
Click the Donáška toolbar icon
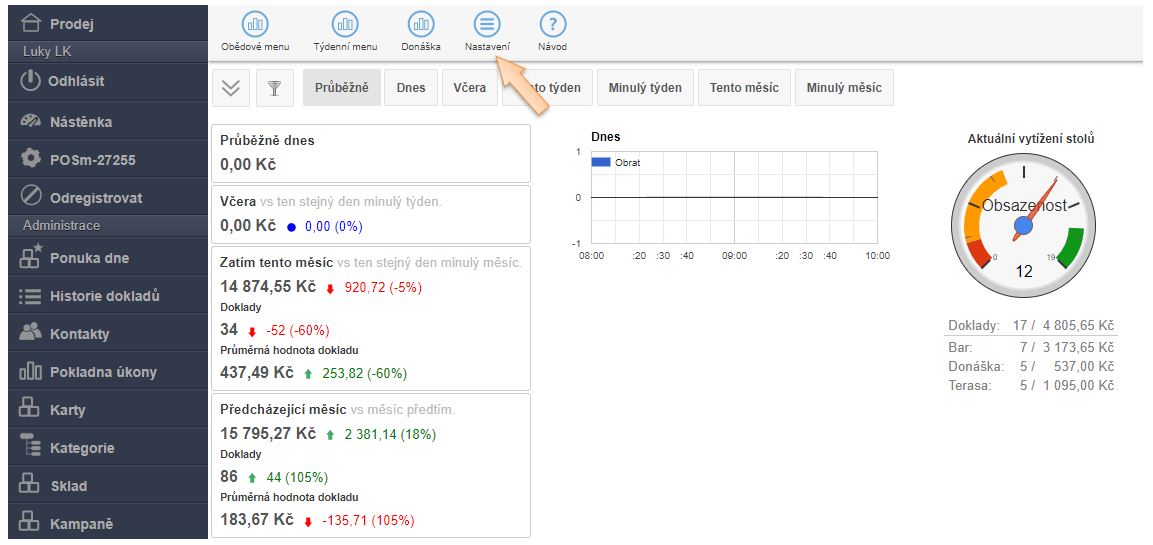(x=421, y=24)
